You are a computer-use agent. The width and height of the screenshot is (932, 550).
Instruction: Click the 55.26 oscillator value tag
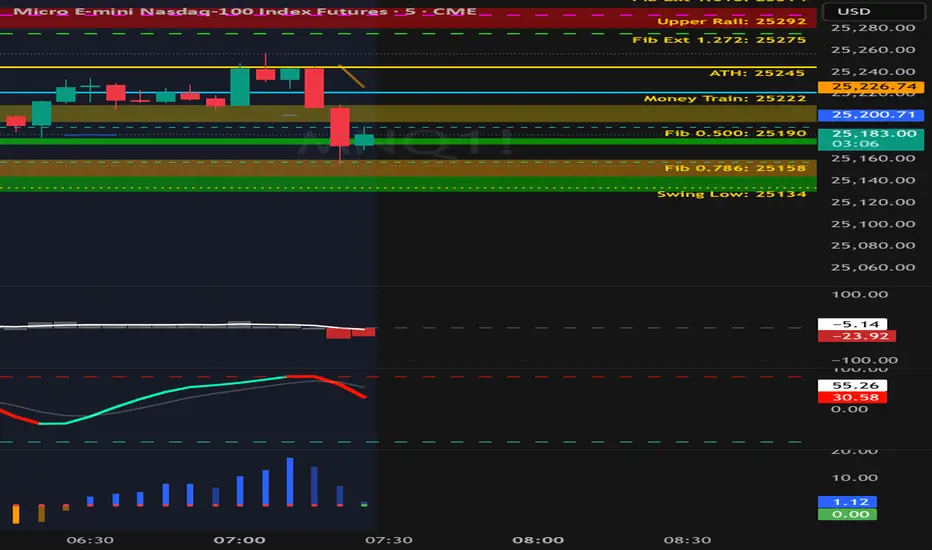coord(852,385)
